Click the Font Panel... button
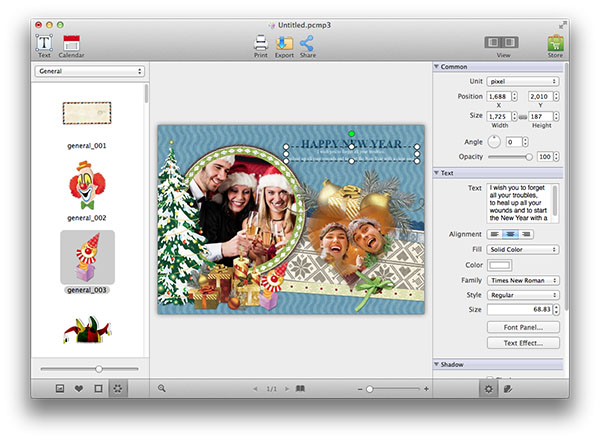The height and width of the screenshot is (441, 600). [x=522, y=327]
